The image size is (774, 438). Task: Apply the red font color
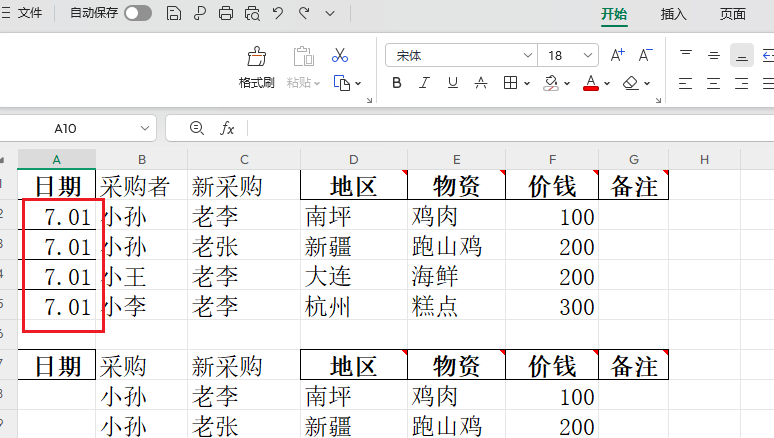pyautogui.click(x=591, y=83)
